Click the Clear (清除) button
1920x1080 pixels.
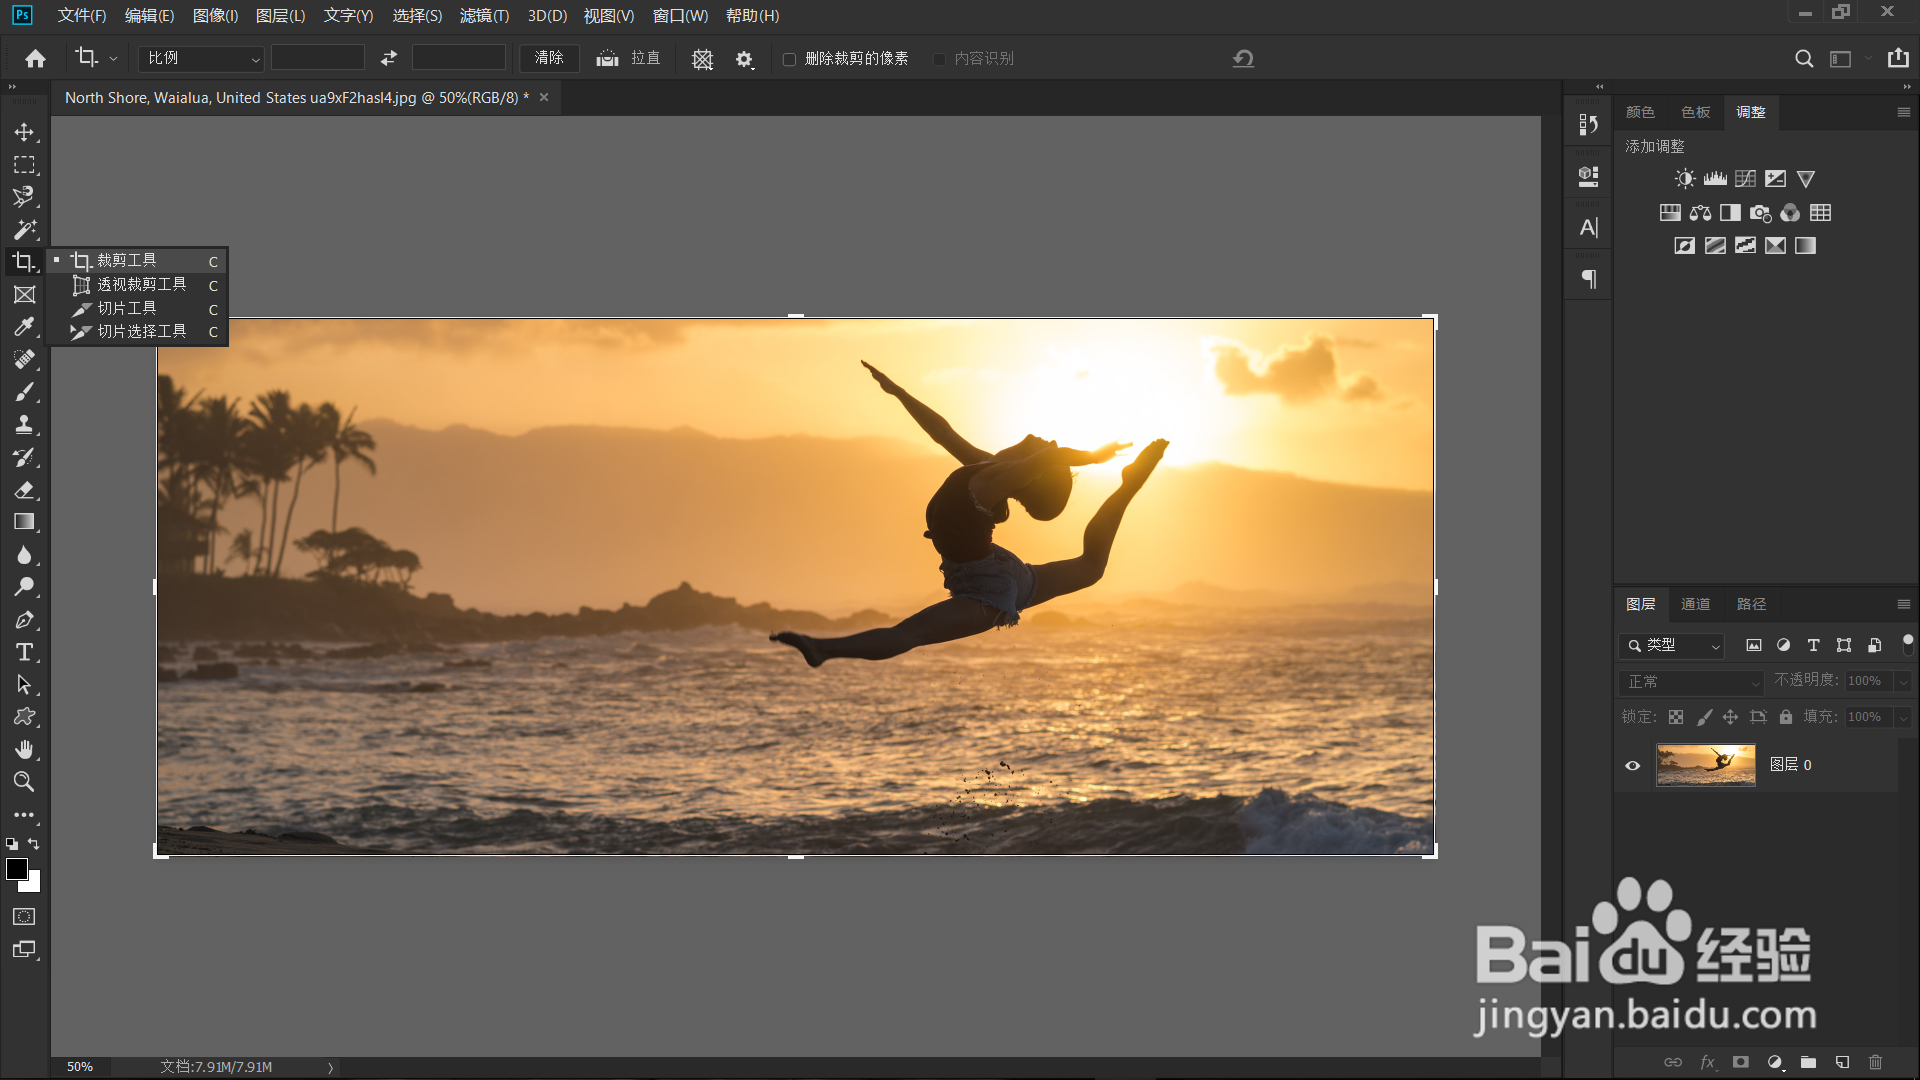(x=549, y=59)
